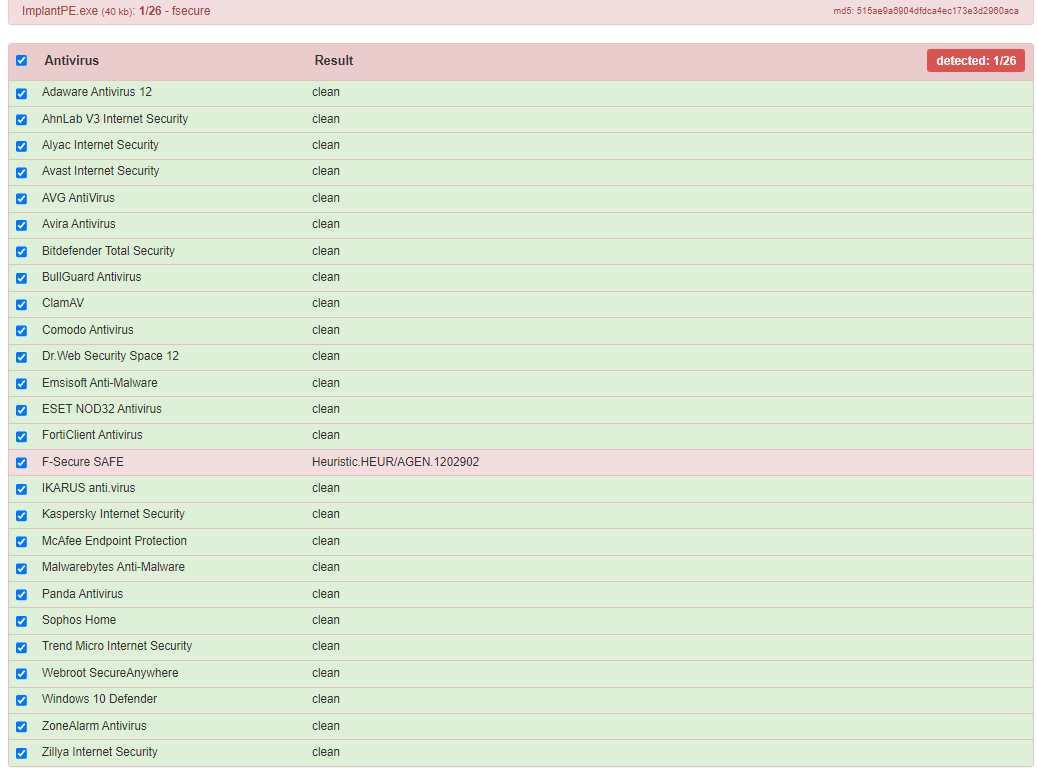Click the Adaware Antivirus 12 label
This screenshot has width=1037, height=771.
click(97, 92)
